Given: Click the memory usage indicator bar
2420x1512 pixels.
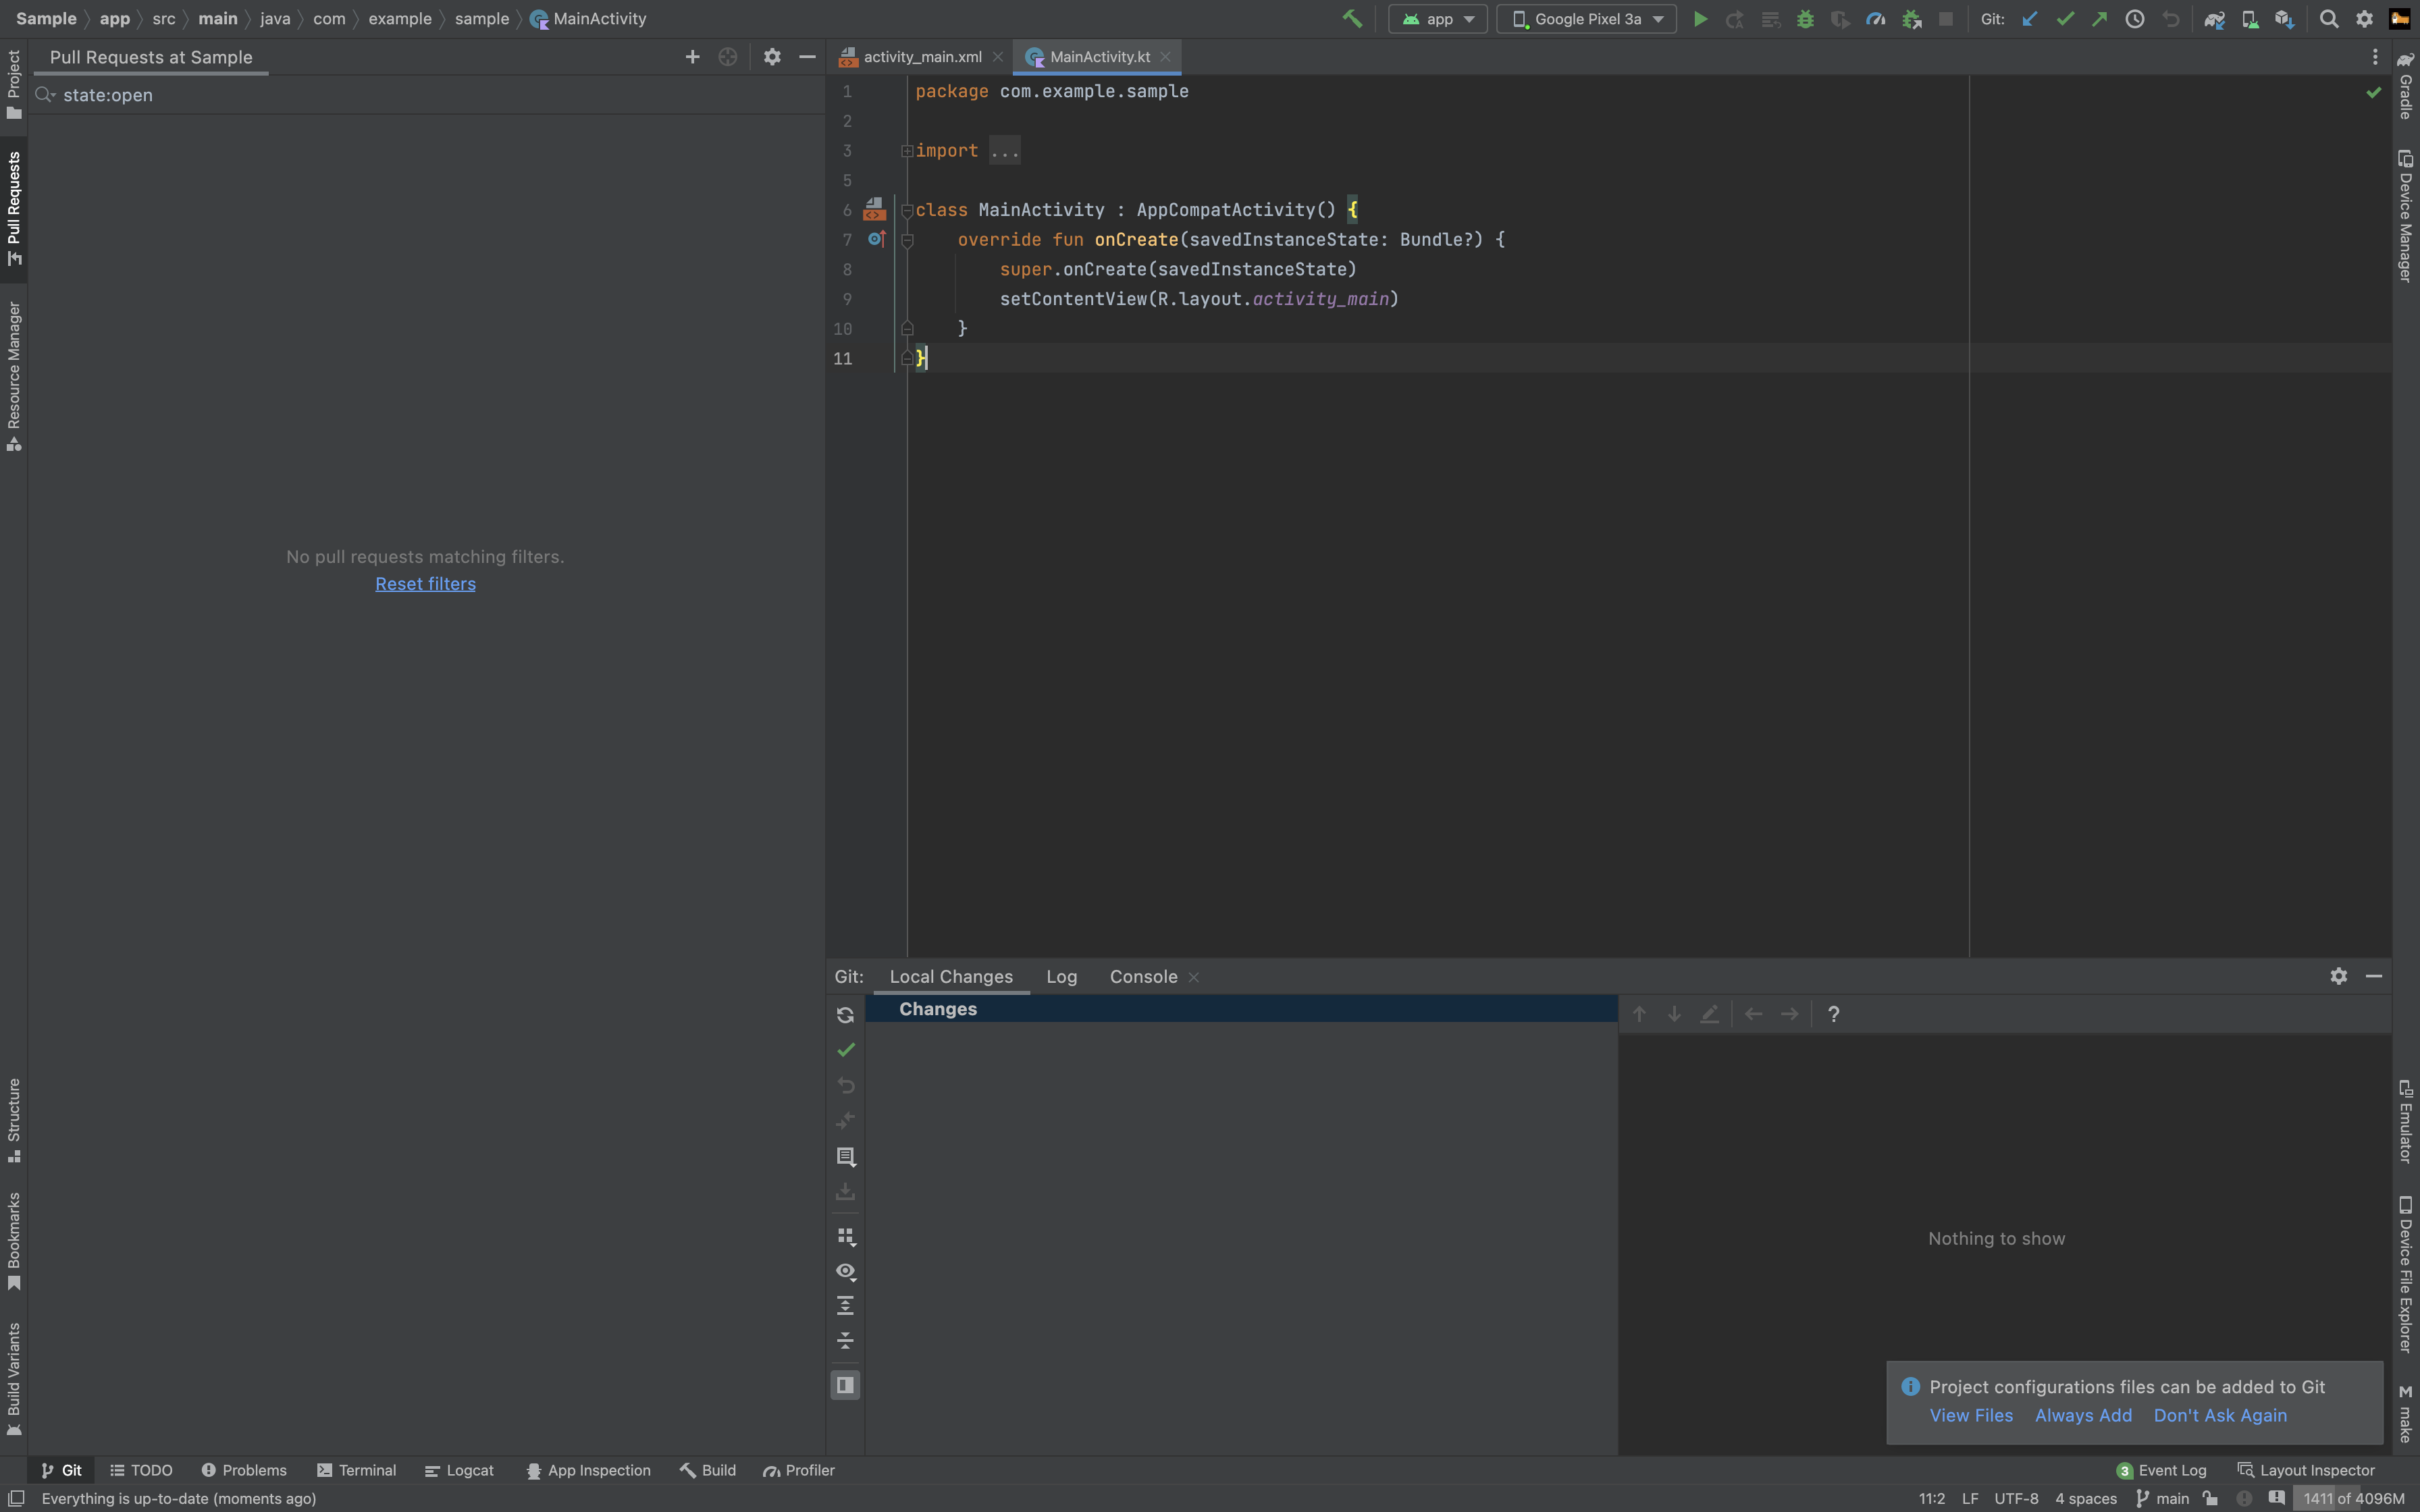Looking at the screenshot, I should (x=2353, y=1498).
